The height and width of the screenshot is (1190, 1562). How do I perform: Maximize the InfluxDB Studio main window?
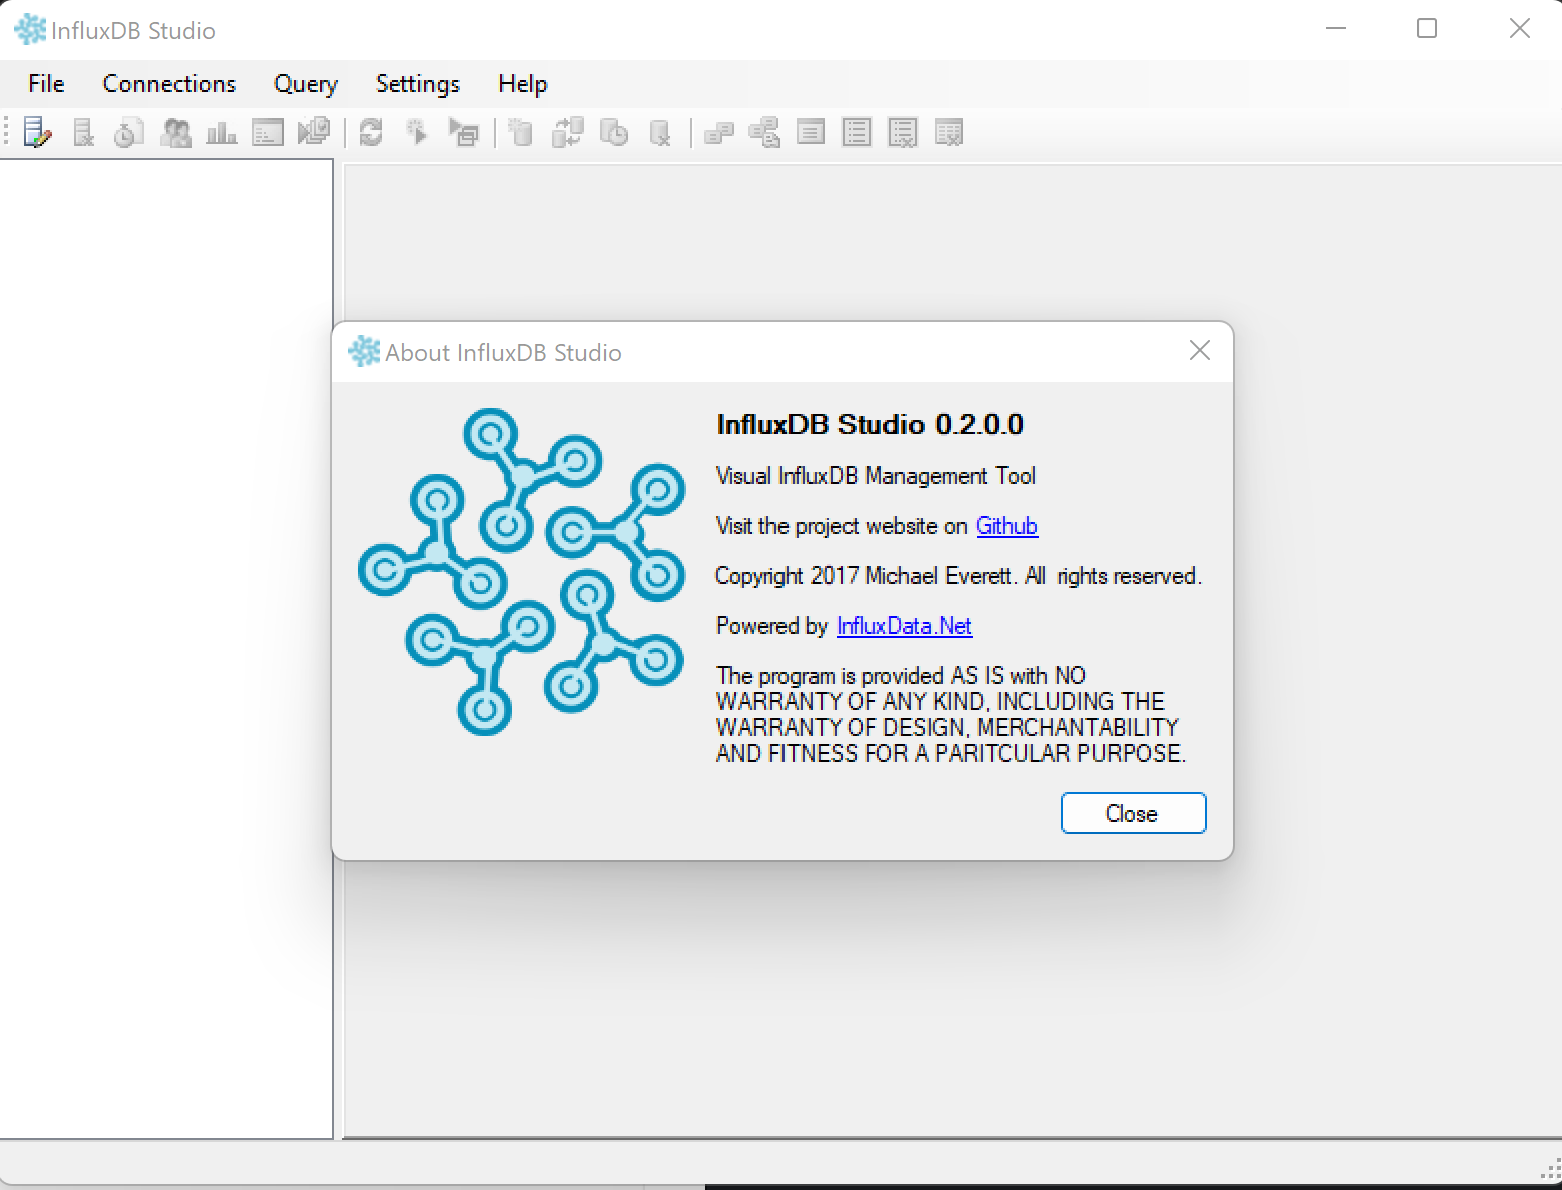click(1427, 29)
